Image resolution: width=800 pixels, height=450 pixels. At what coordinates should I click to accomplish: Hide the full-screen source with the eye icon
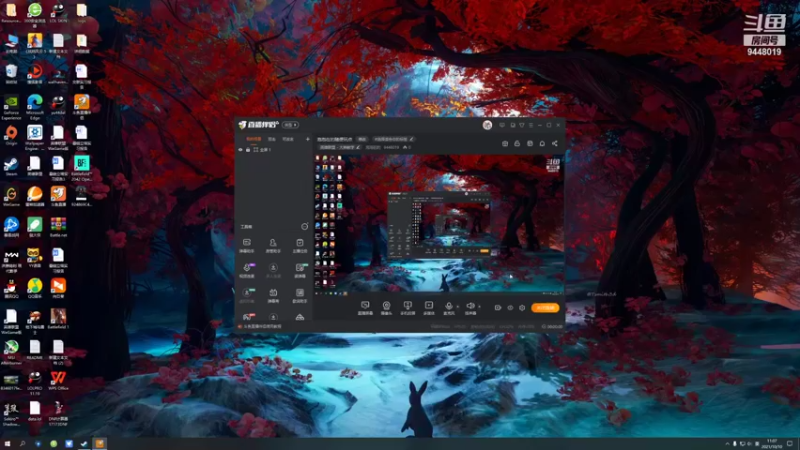point(241,150)
